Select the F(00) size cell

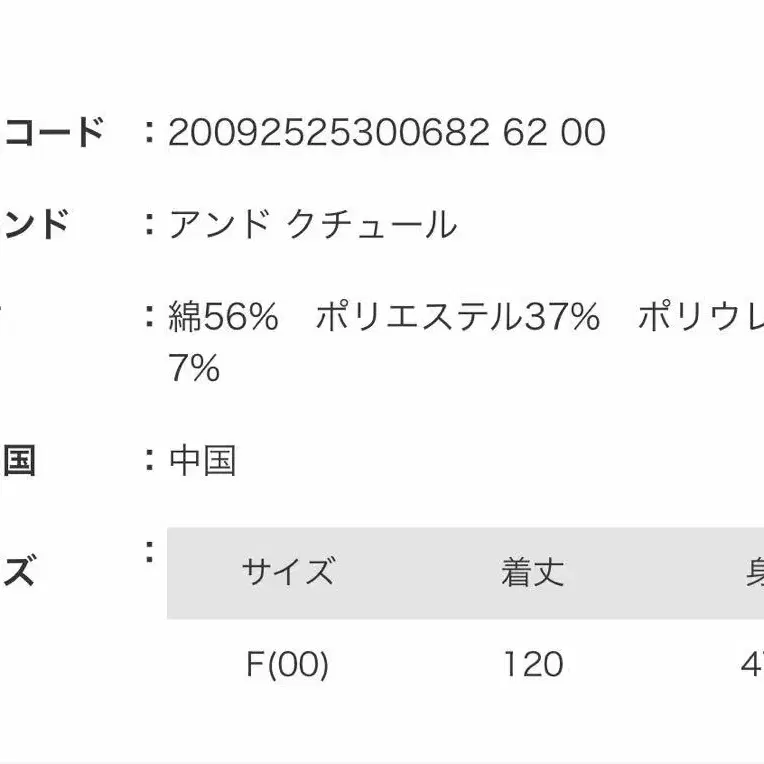tap(287, 664)
